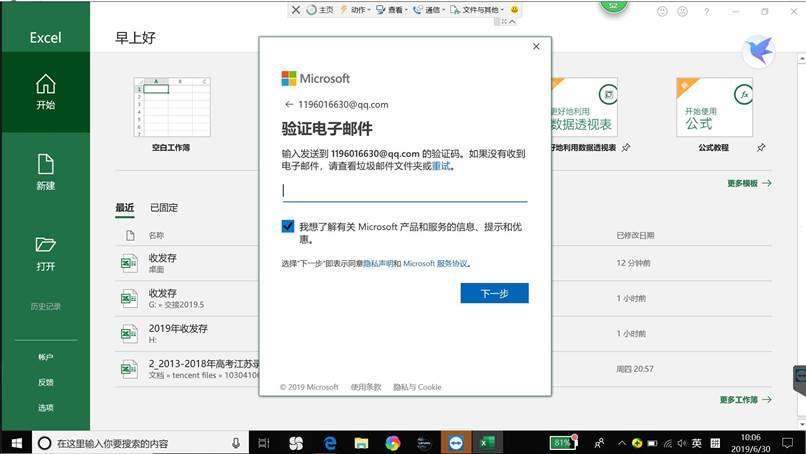Screen dimensions: 806x454
Task: Open 使用条款 in dialog footer
Action: pyautogui.click(x=365, y=387)
